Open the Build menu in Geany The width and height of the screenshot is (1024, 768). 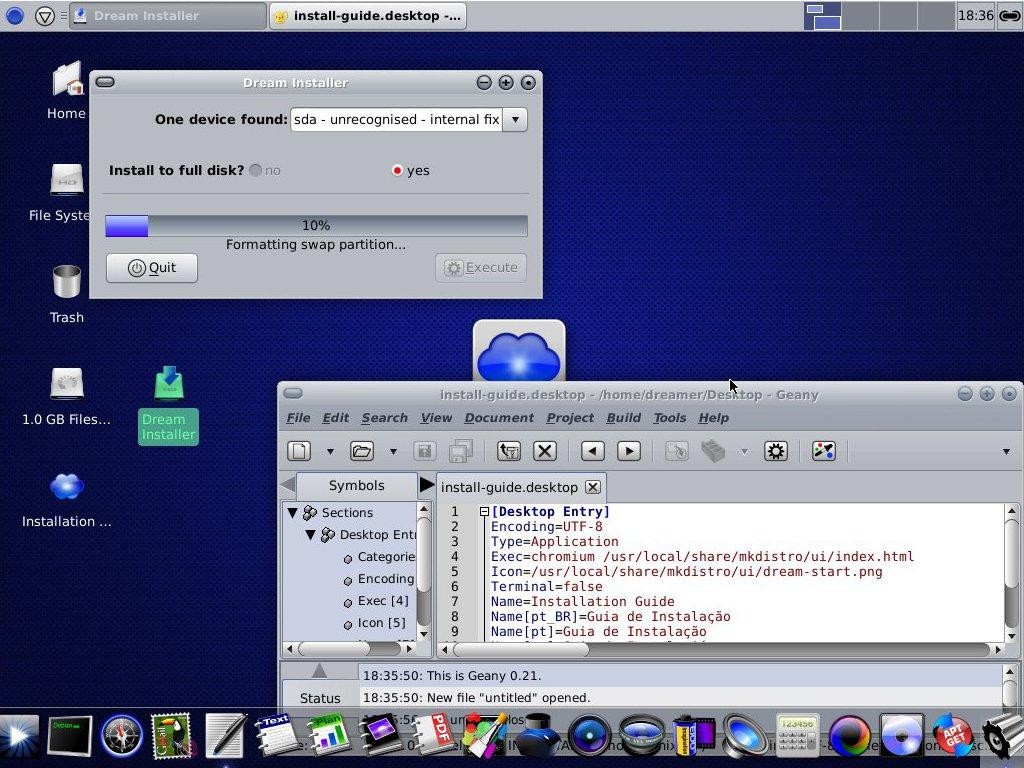[624, 418]
